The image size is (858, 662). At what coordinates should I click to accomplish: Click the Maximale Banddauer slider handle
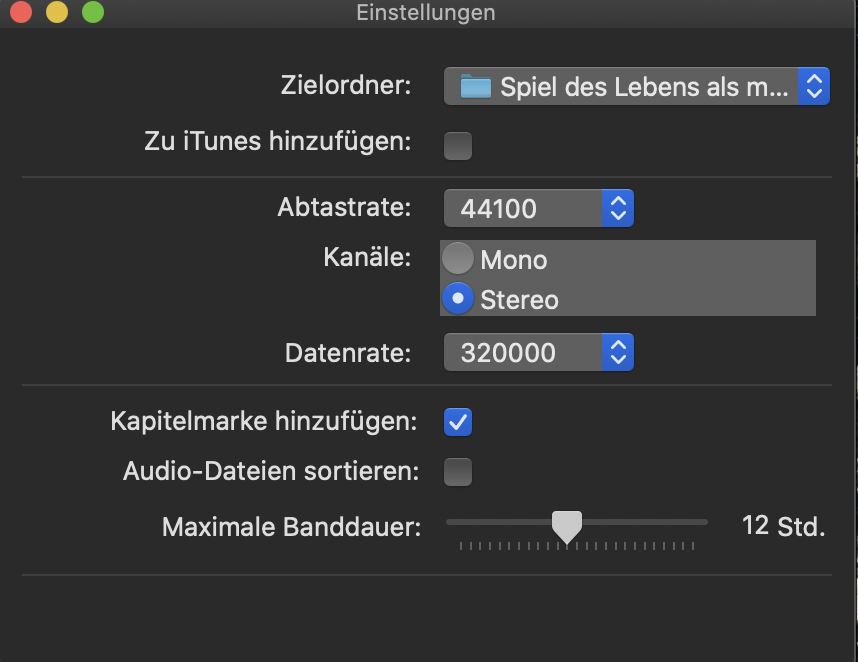pos(567,525)
